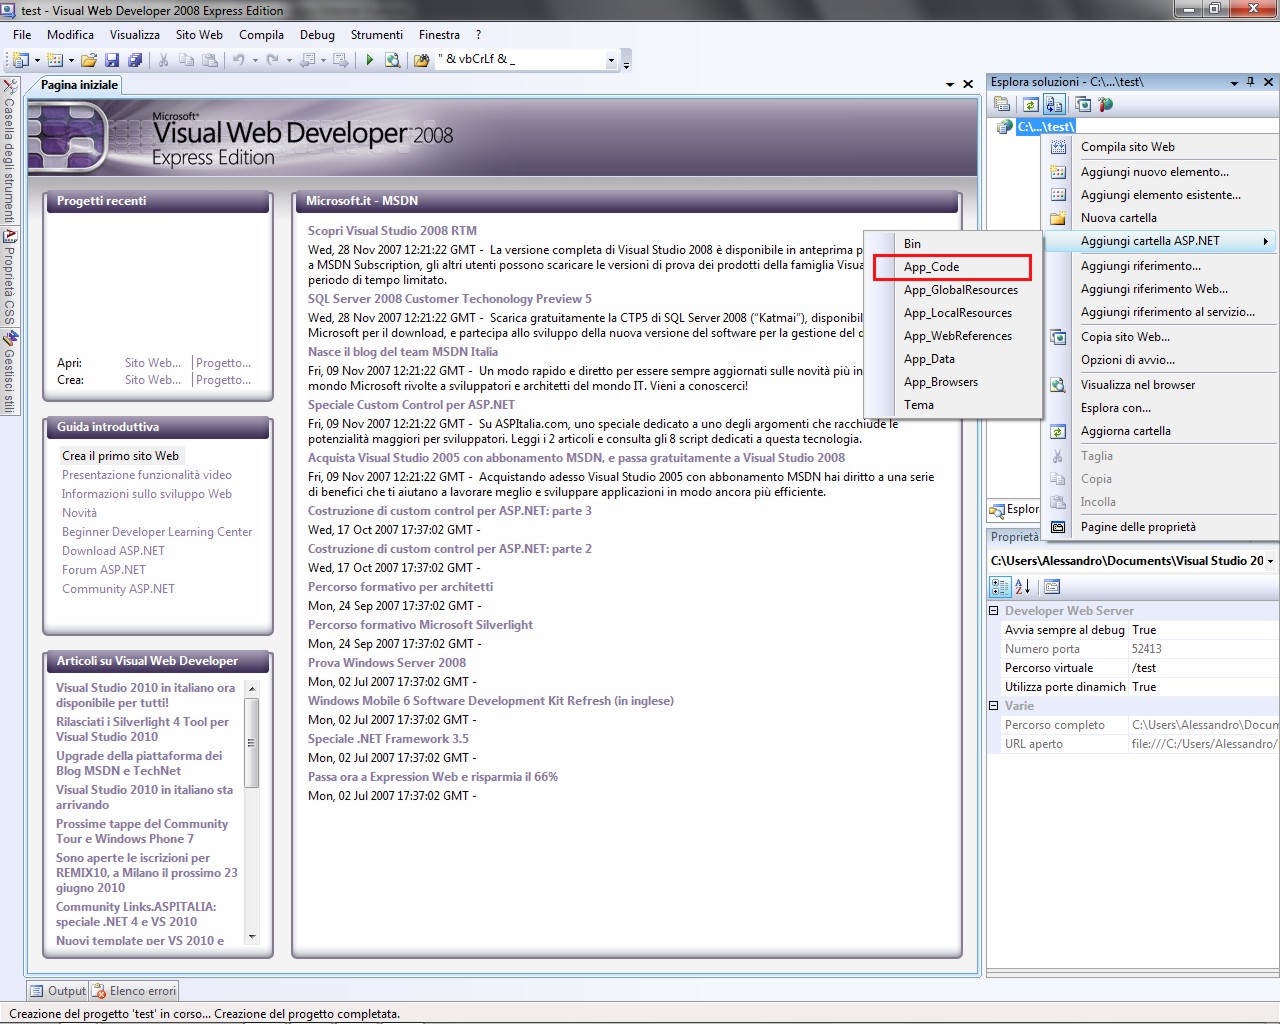The width and height of the screenshot is (1280, 1024).
Task: Click the Redo arrow icon
Action: click(273, 60)
